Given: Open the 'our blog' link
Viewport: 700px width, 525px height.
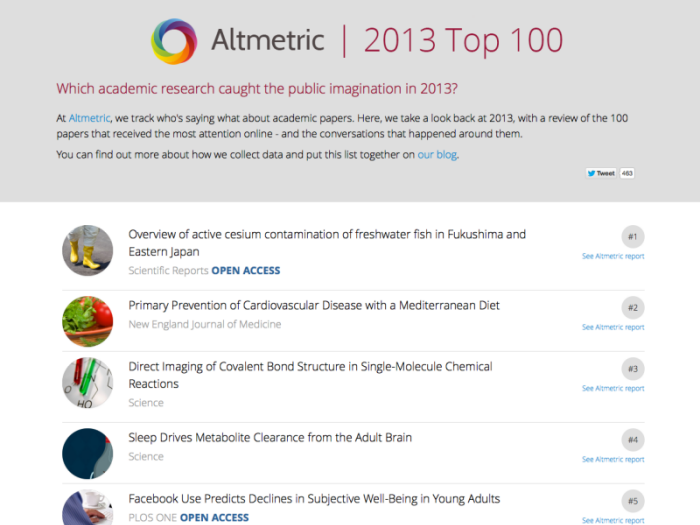Looking at the screenshot, I should (437, 154).
